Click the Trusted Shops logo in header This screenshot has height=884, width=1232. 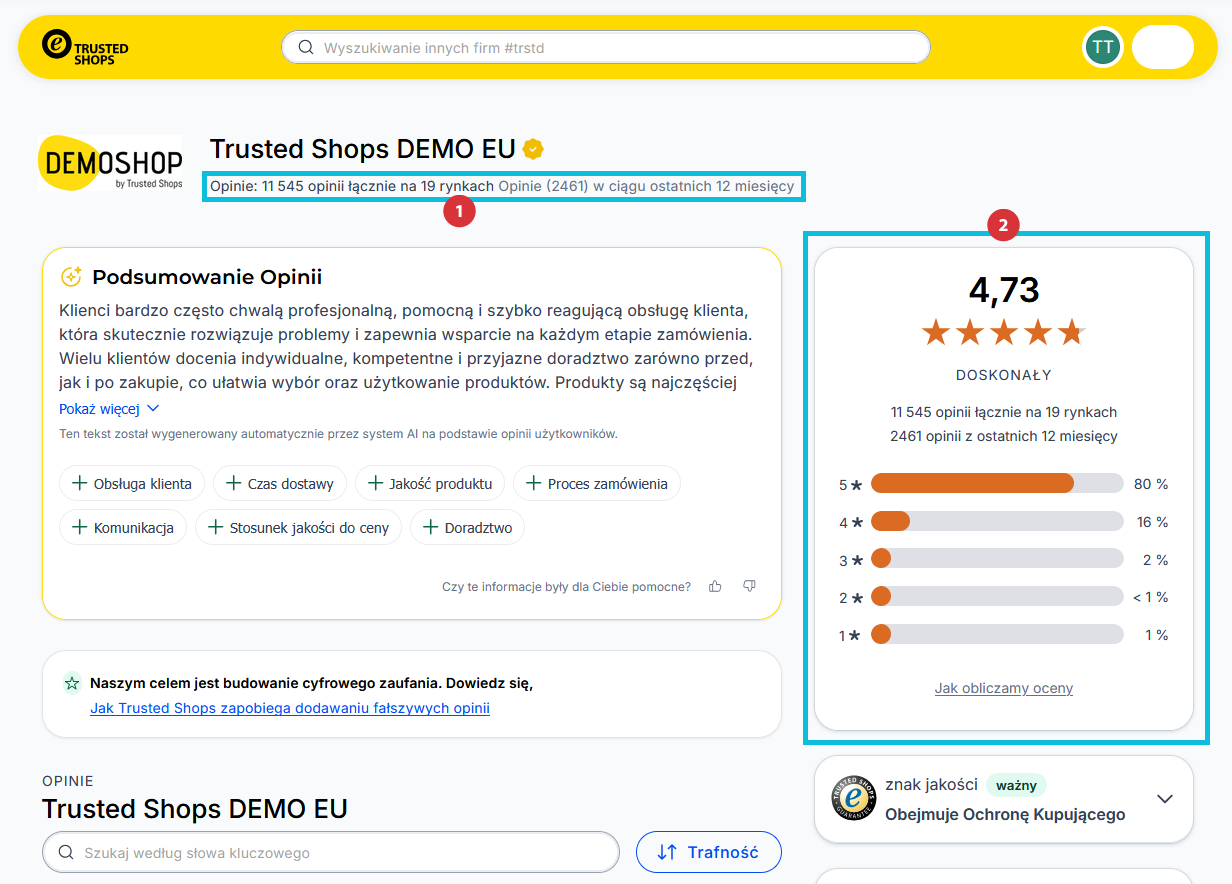tap(85, 47)
